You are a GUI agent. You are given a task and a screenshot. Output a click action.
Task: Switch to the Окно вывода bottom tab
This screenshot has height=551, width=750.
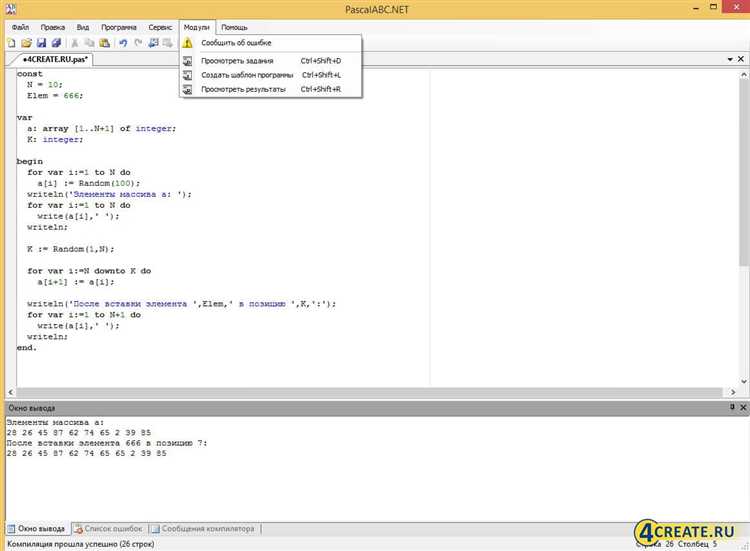point(36,529)
